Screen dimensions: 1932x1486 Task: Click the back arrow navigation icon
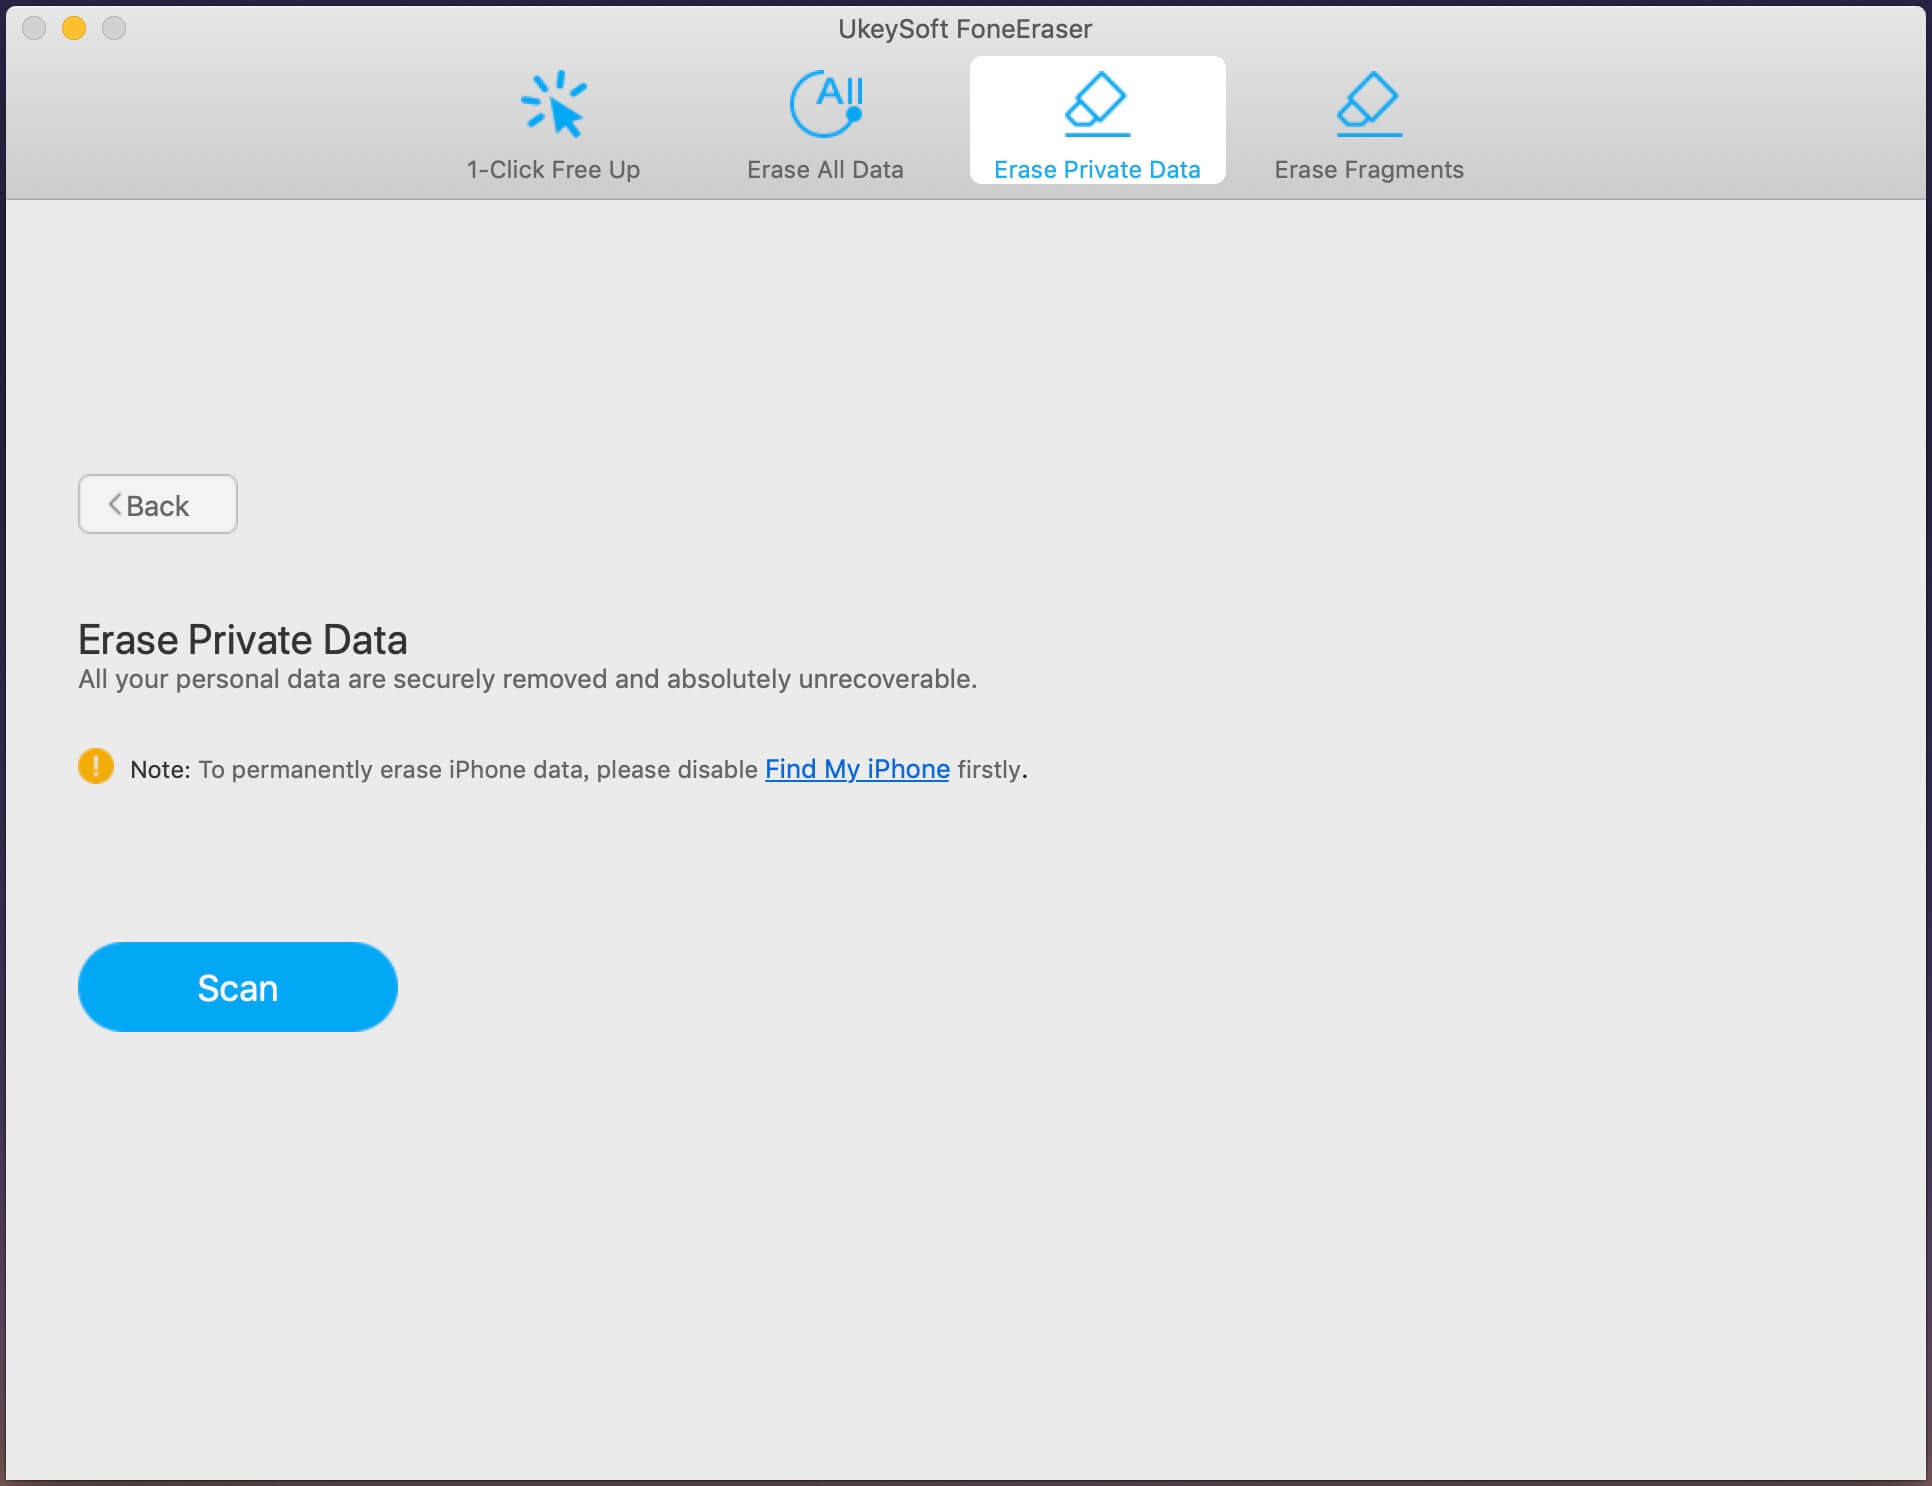click(115, 504)
